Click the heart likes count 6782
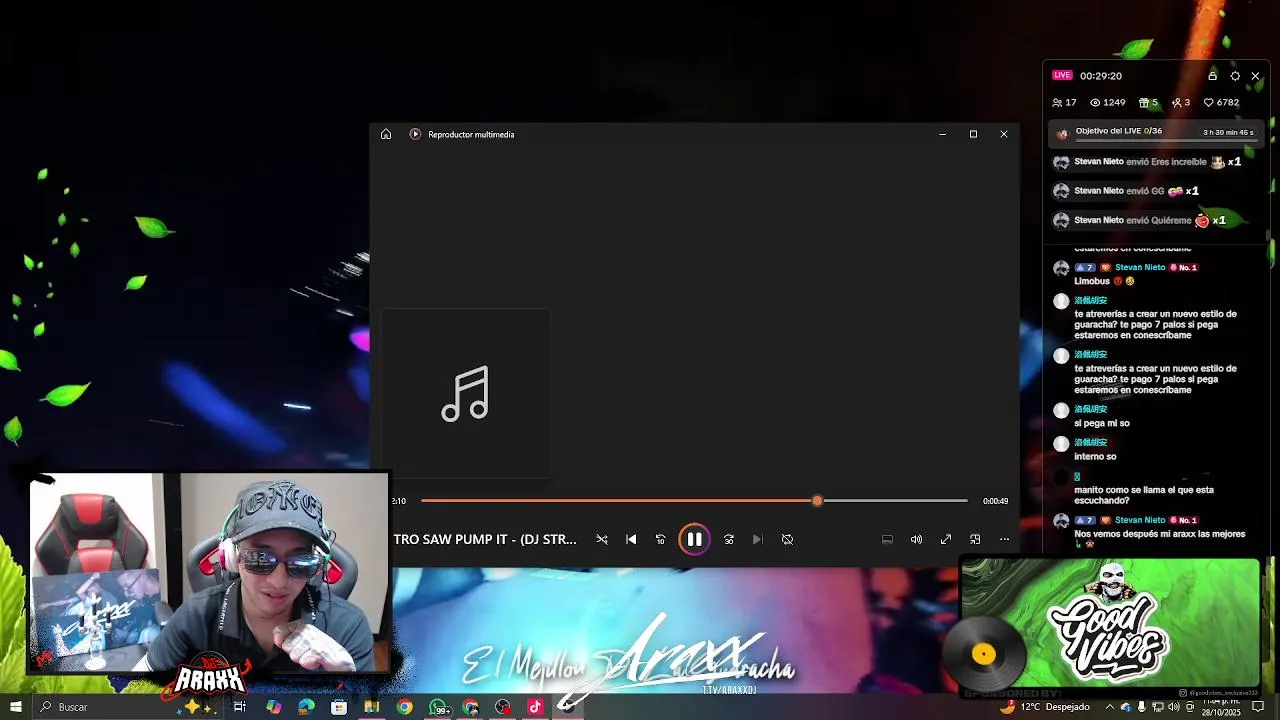This screenshot has width=1280, height=720. pos(1221,102)
